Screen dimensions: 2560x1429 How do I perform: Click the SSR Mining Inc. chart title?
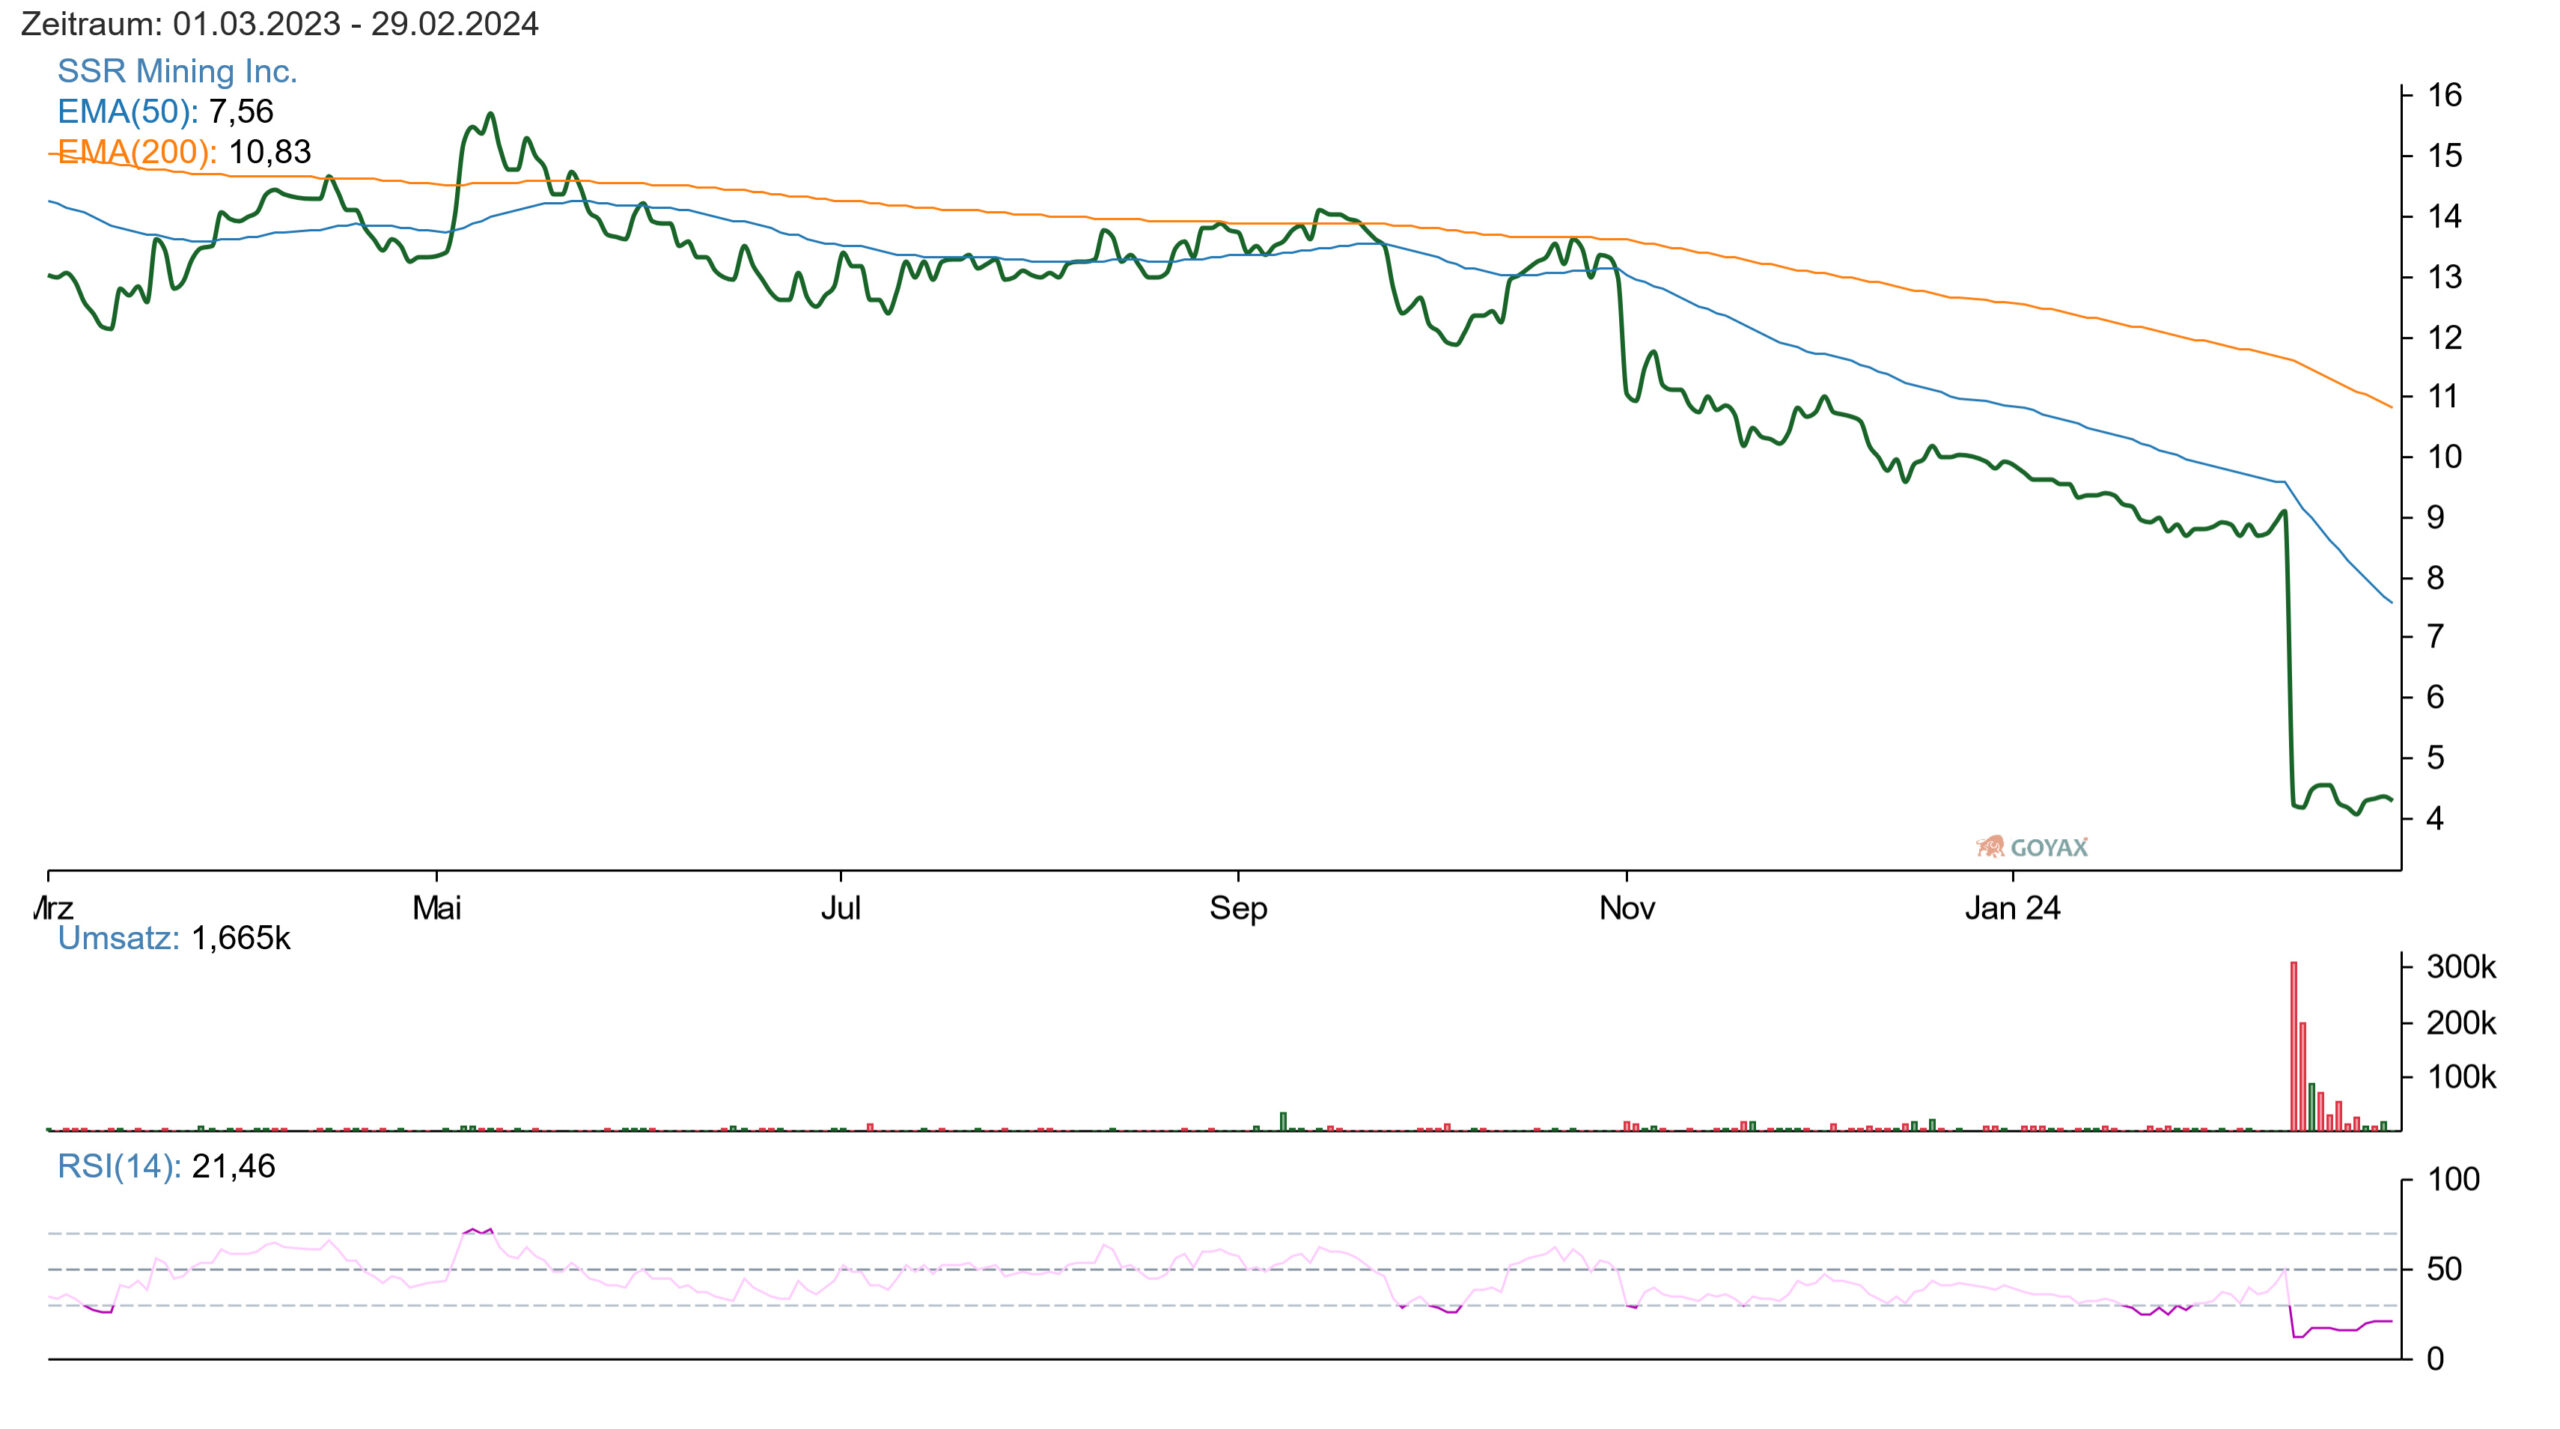tap(177, 71)
